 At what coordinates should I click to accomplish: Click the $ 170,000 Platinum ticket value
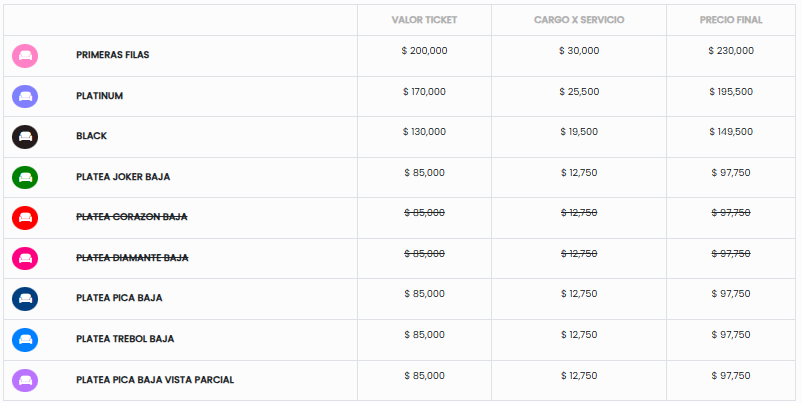424,92
